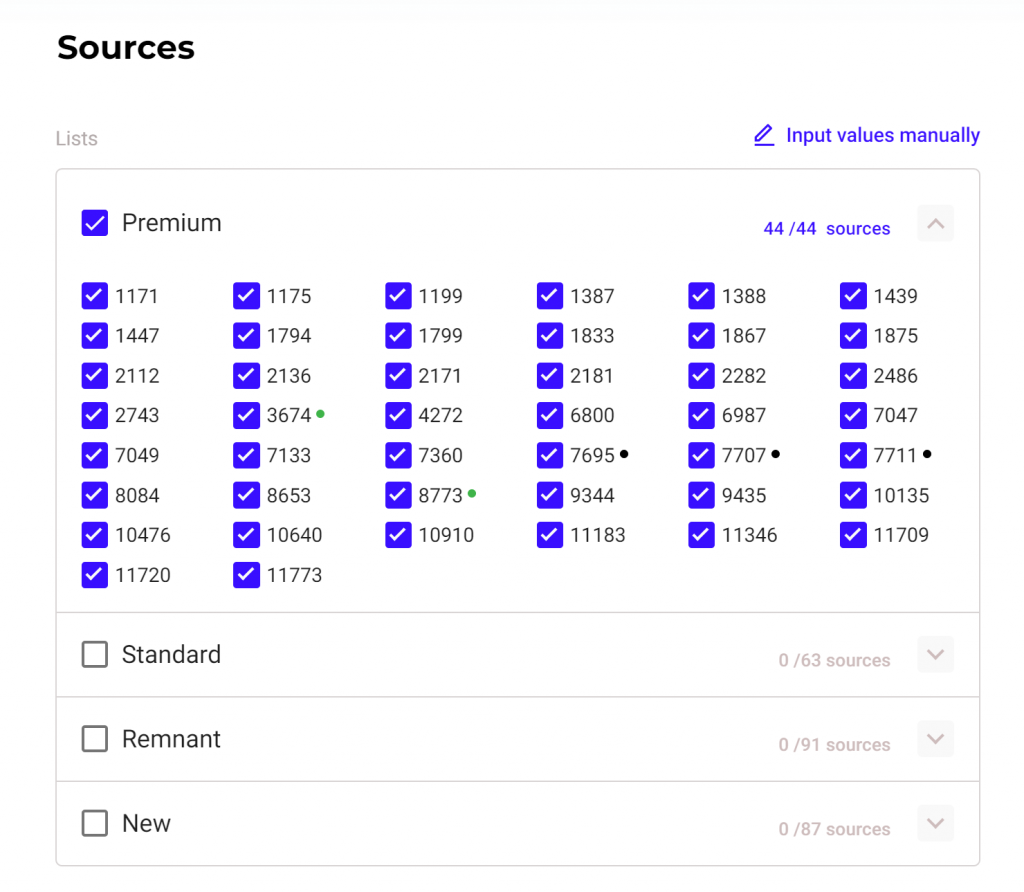1024x892 pixels.
Task: Uncheck the Premium list checkbox
Action: 95,223
